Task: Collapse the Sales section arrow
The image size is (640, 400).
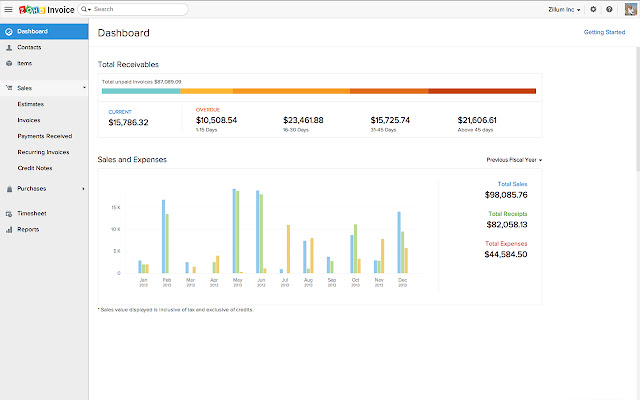Action: [84, 88]
